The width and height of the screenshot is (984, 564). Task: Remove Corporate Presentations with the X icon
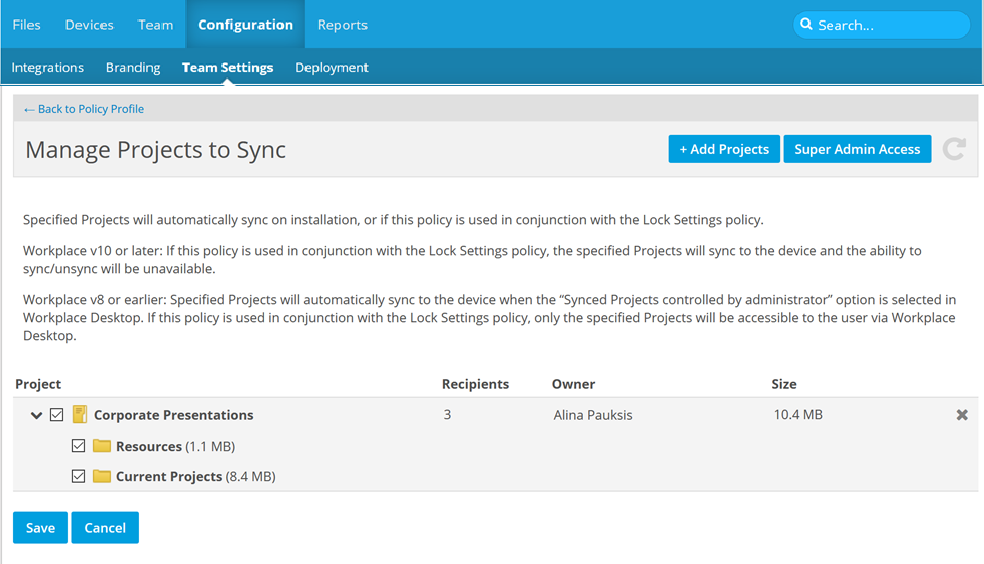[x=962, y=415]
